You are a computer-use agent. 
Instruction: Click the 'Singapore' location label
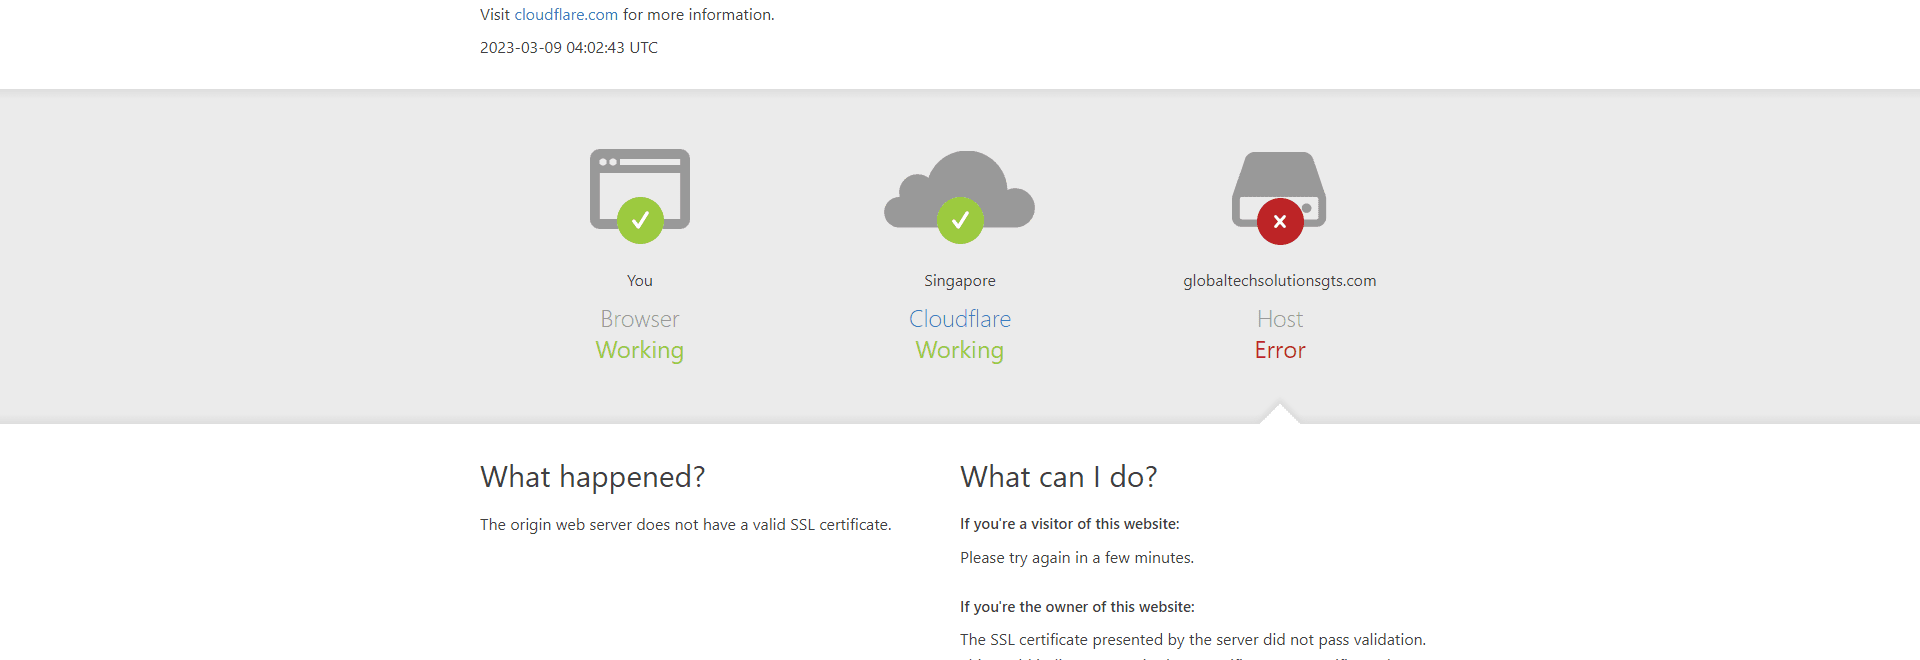coord(960,281)
